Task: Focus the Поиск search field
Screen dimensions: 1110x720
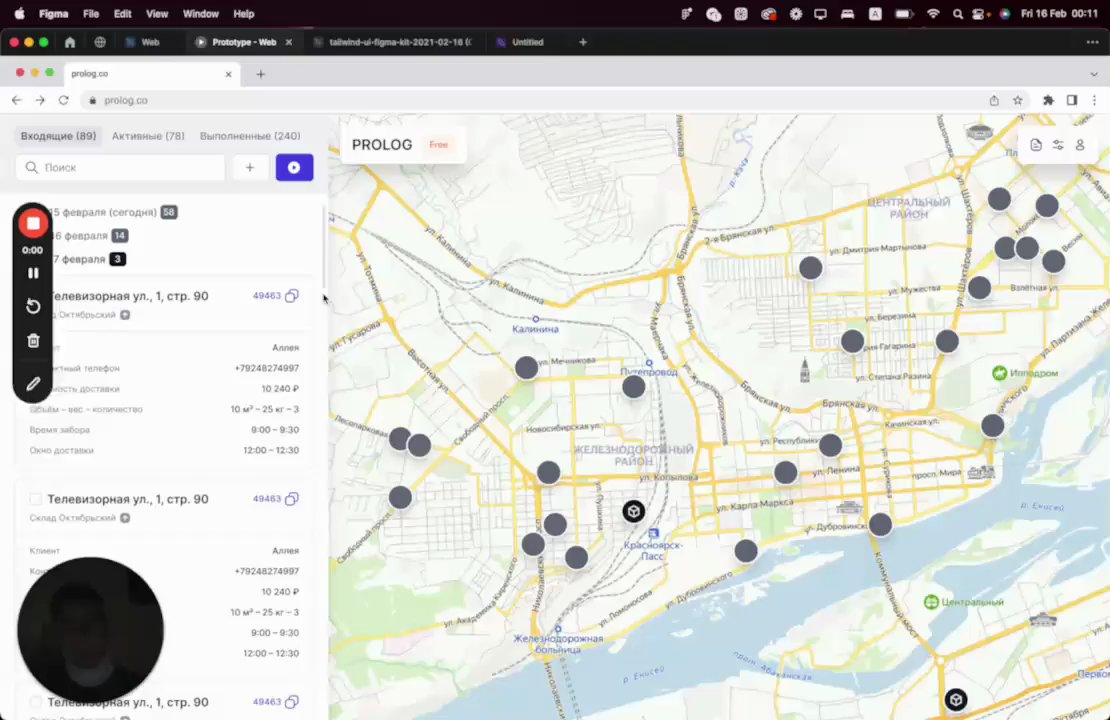Action: click(x=120, y=168)
